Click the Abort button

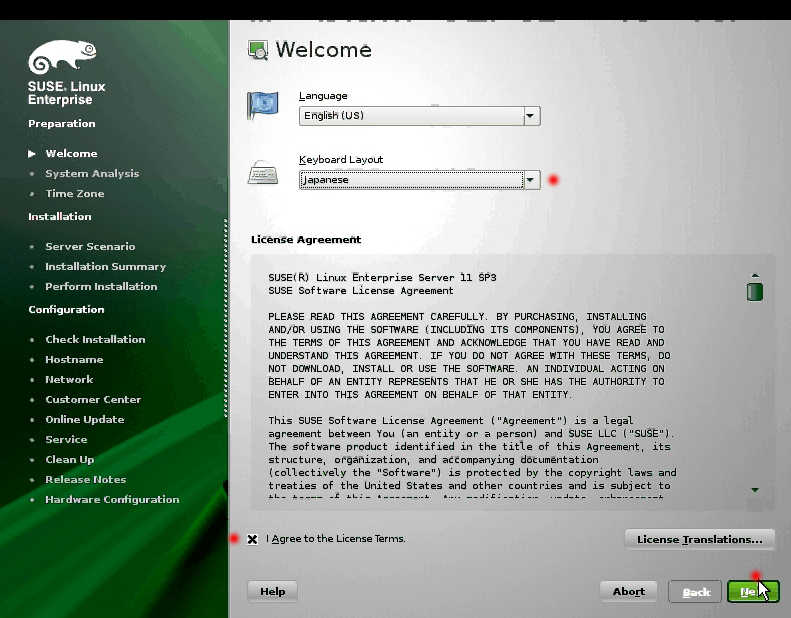[629, 591]
